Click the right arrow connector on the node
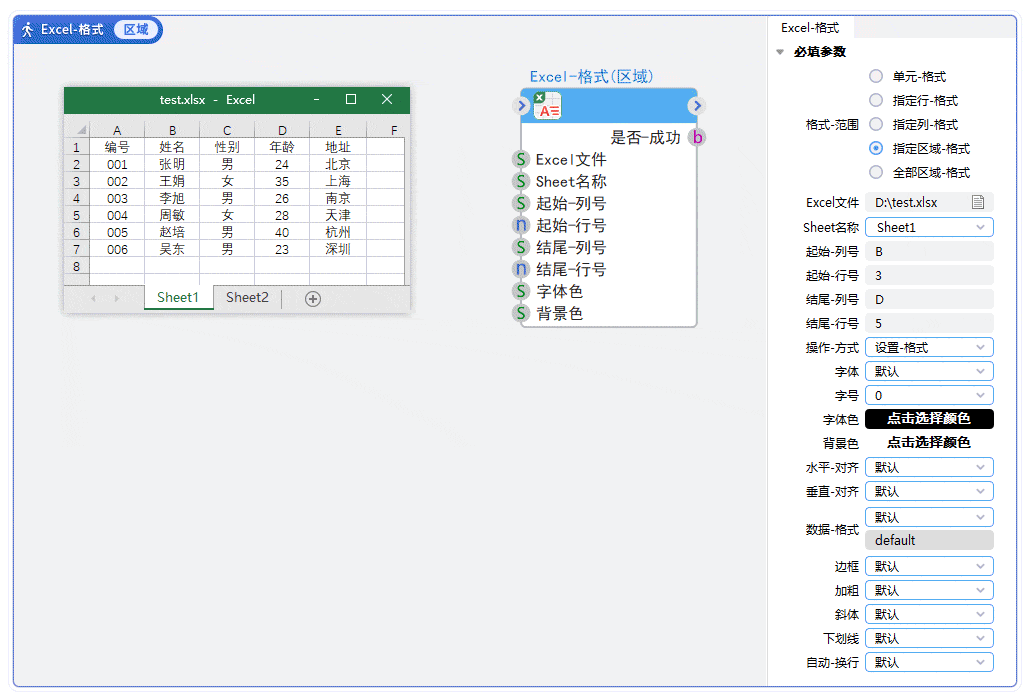Image resolution: width=1032 pixels, height=700 pixels. coord(696,104)
